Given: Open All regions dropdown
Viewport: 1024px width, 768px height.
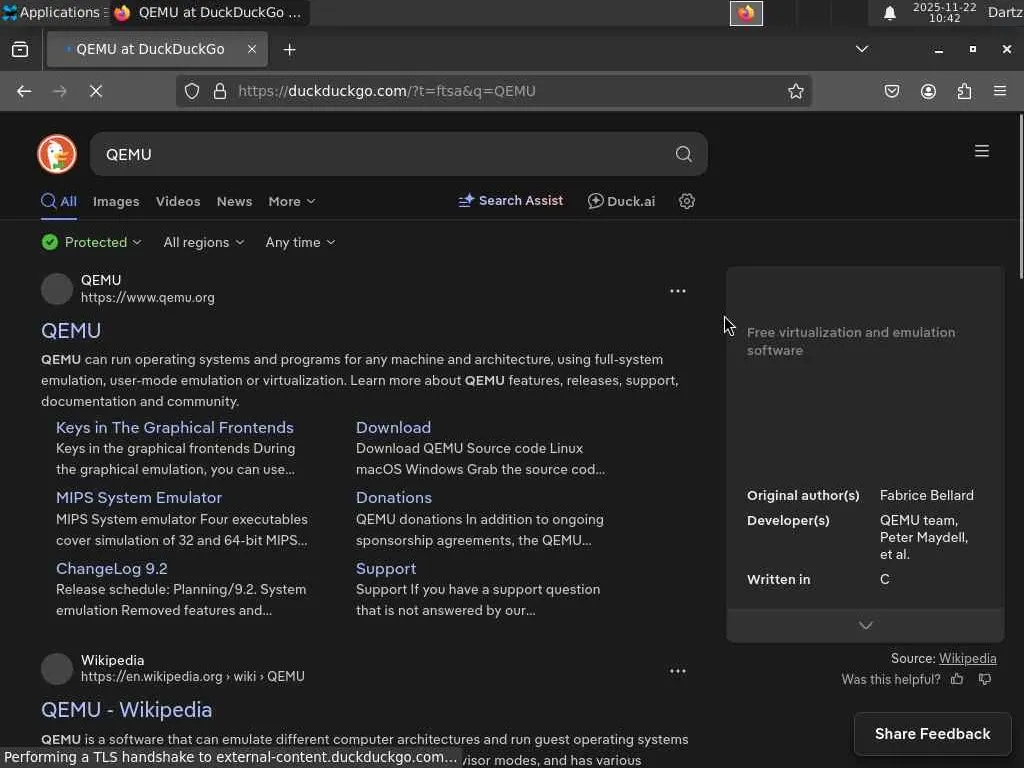Looking at the screenshot, I should pyautogui.click(x=204, y=242).
